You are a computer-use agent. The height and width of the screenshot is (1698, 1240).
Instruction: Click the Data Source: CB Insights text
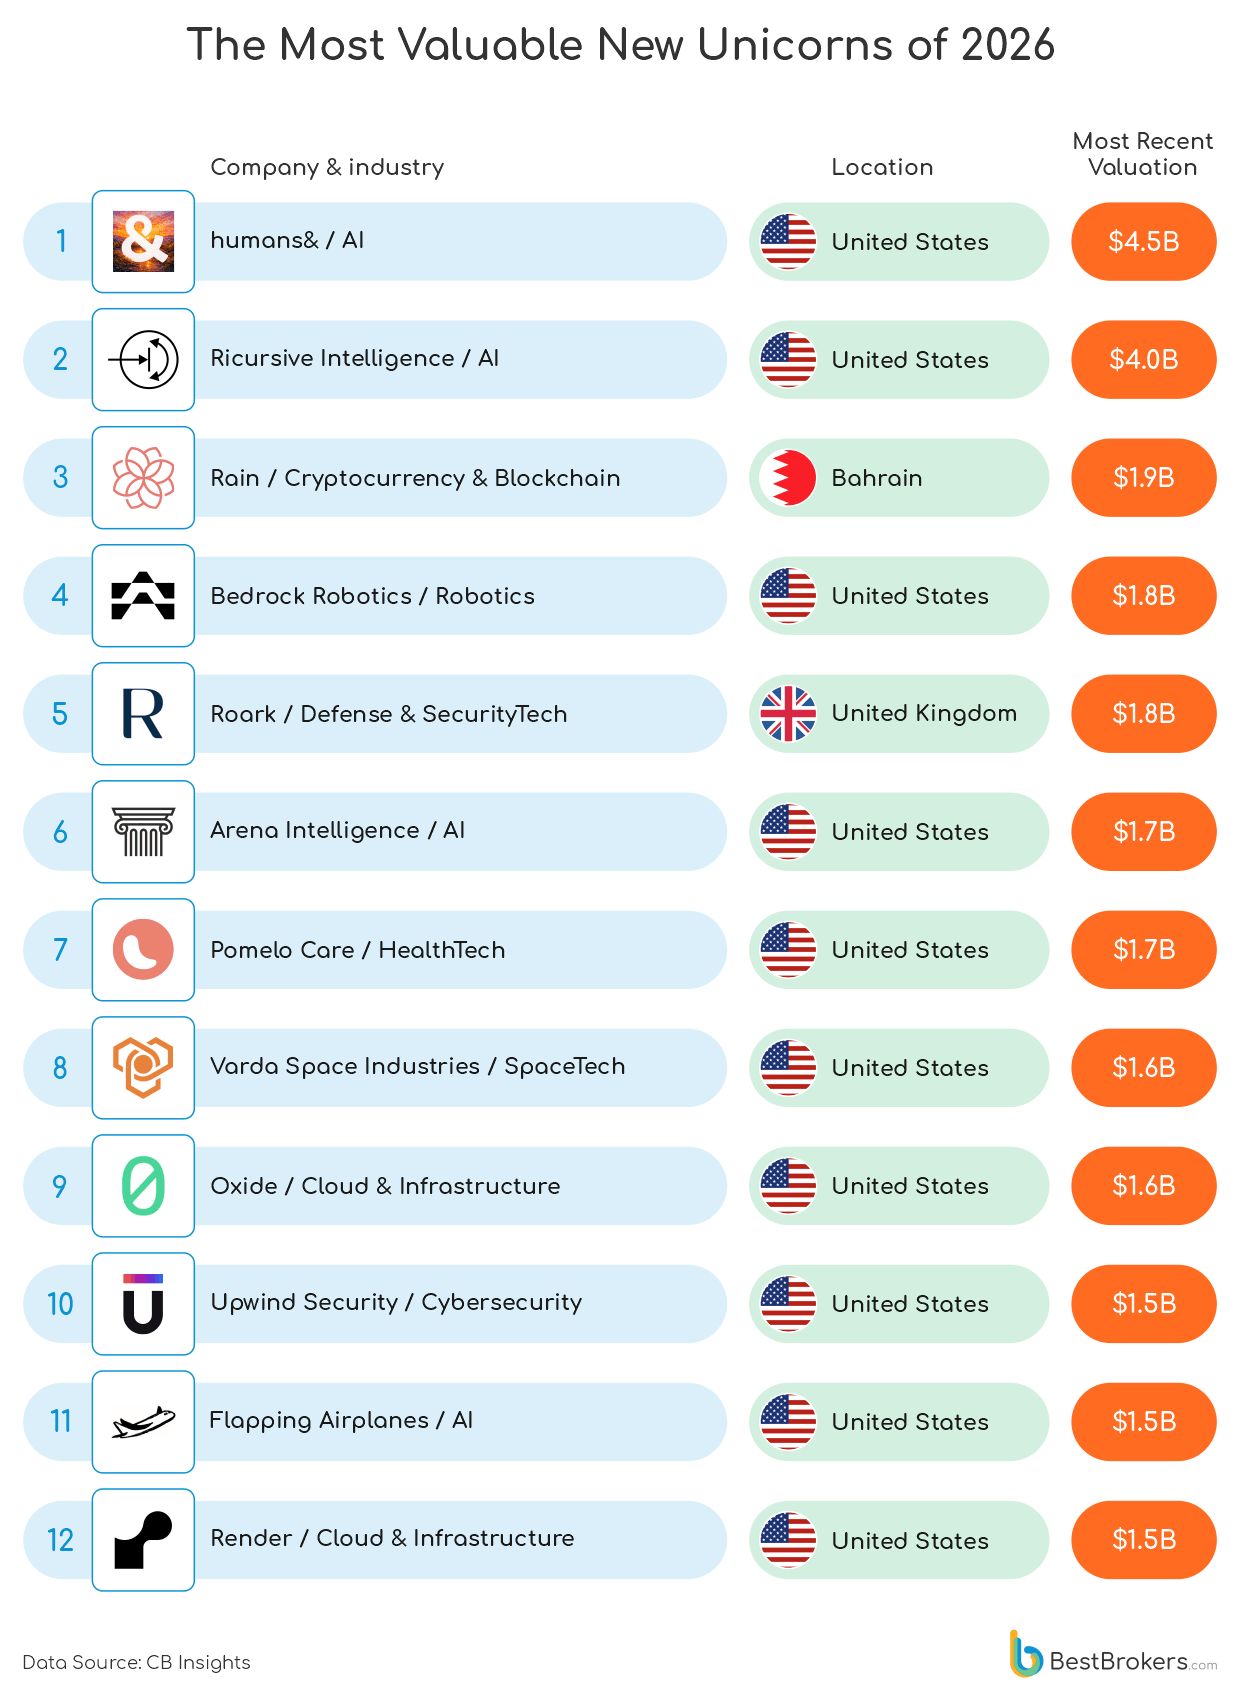[x=136, y=1662]
